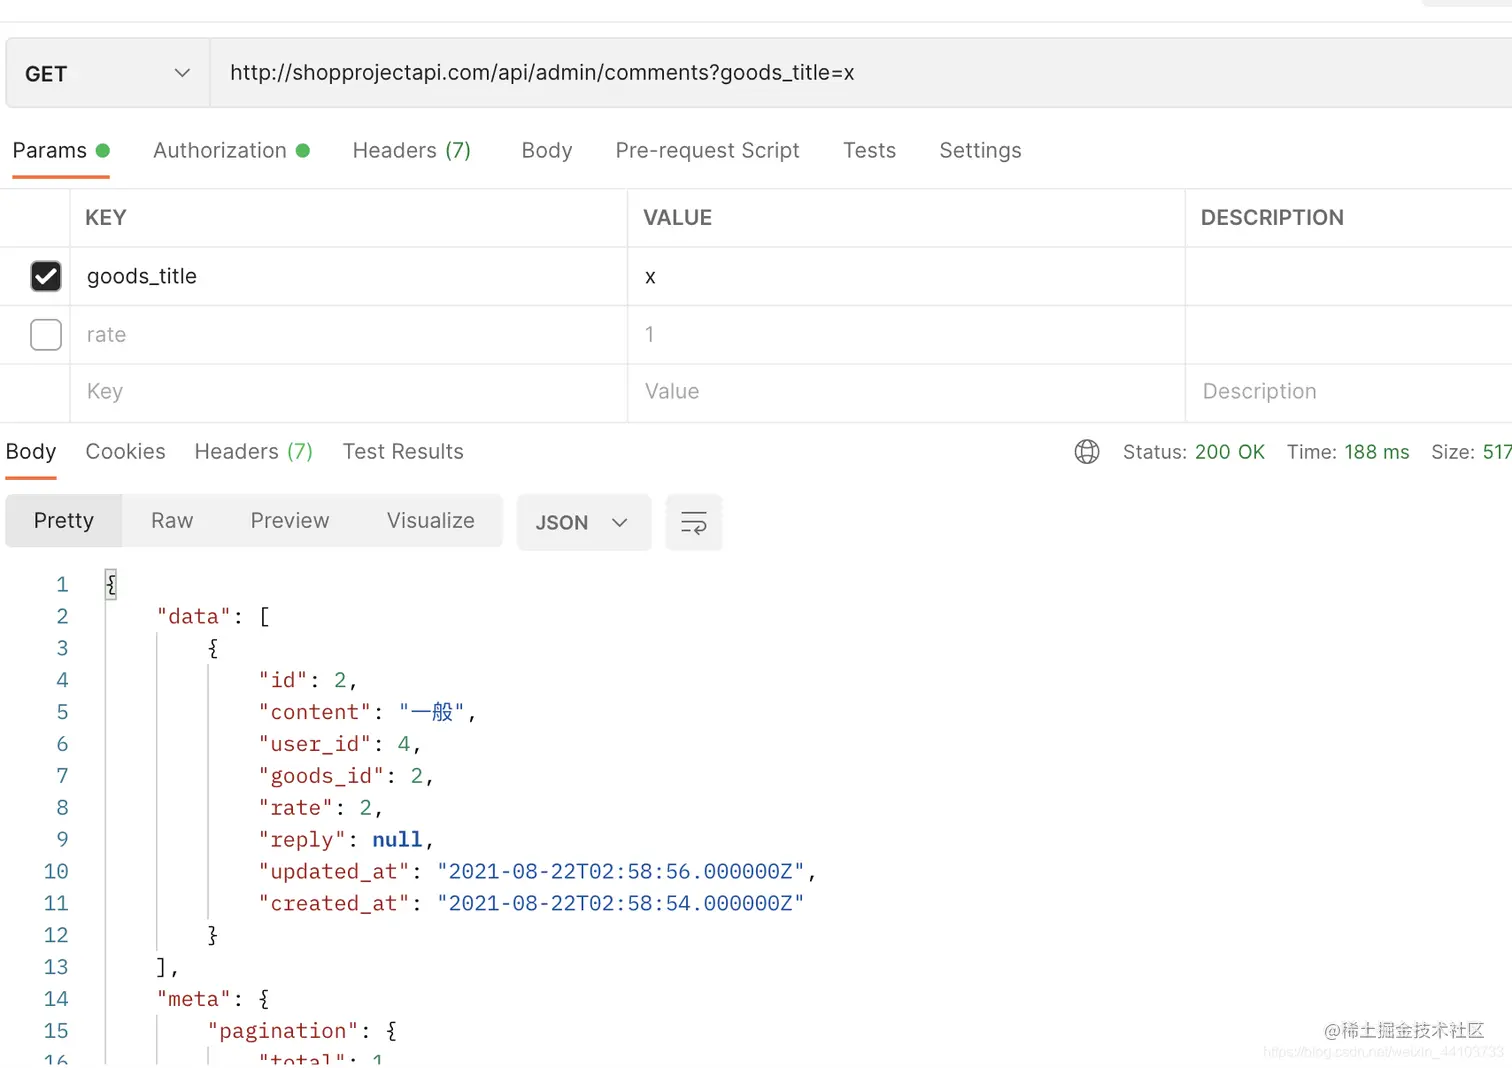Open the Authorization tab
The width and height of the screenshot is (1512, 1068).
(231, 151)
